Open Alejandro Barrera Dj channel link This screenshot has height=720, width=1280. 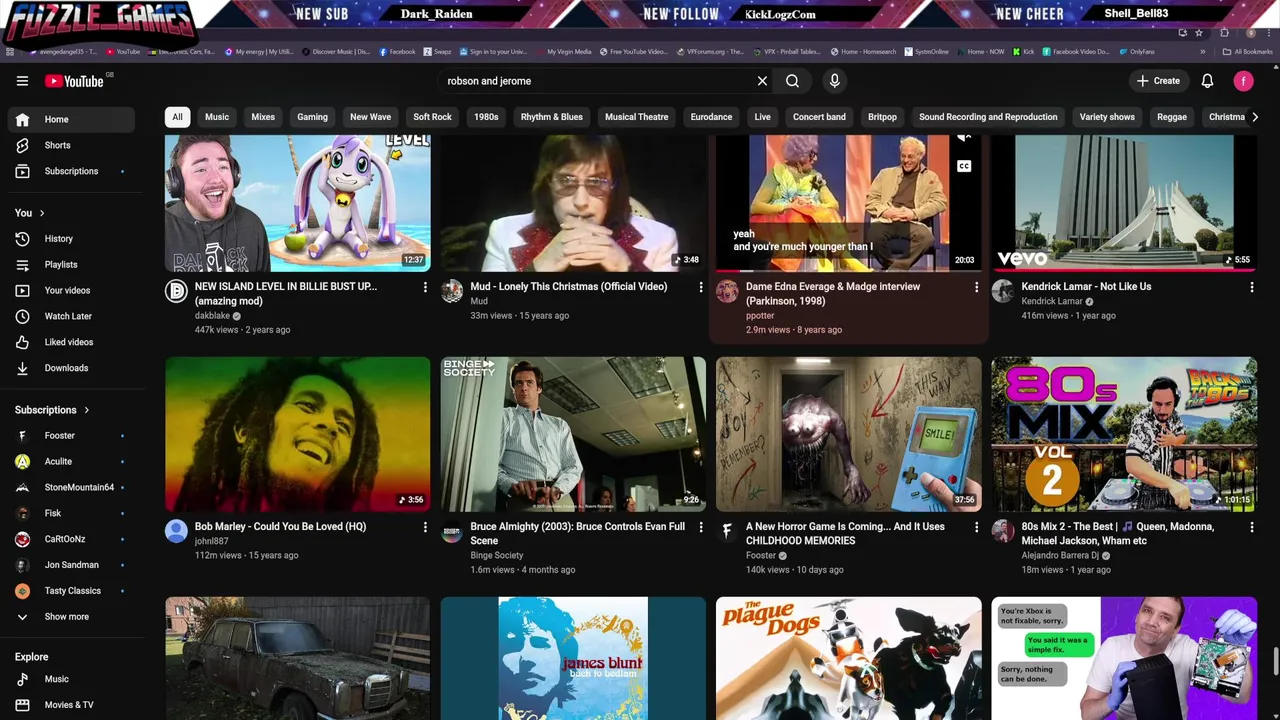tap(1060, 555)
